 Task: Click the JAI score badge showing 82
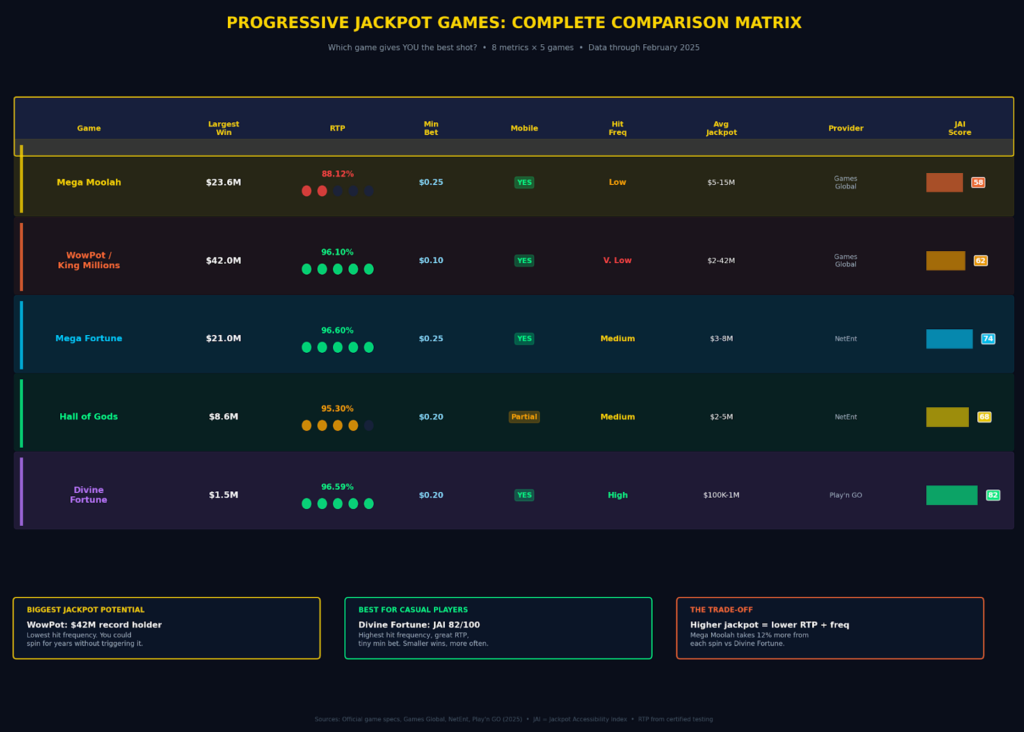click(992, 495)
